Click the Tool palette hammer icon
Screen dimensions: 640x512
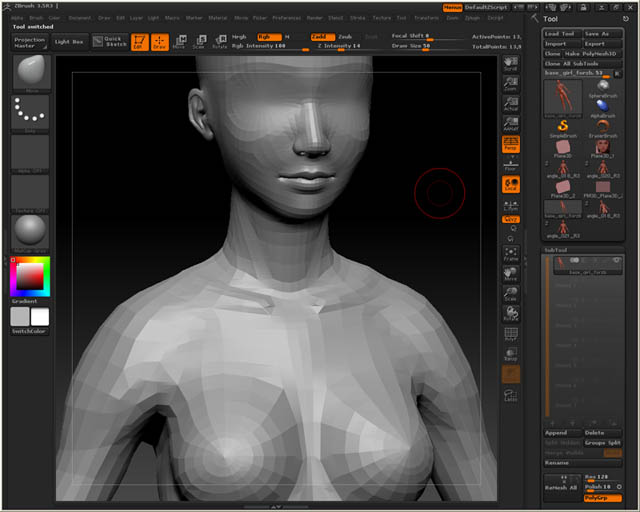(x=535, y=18)
